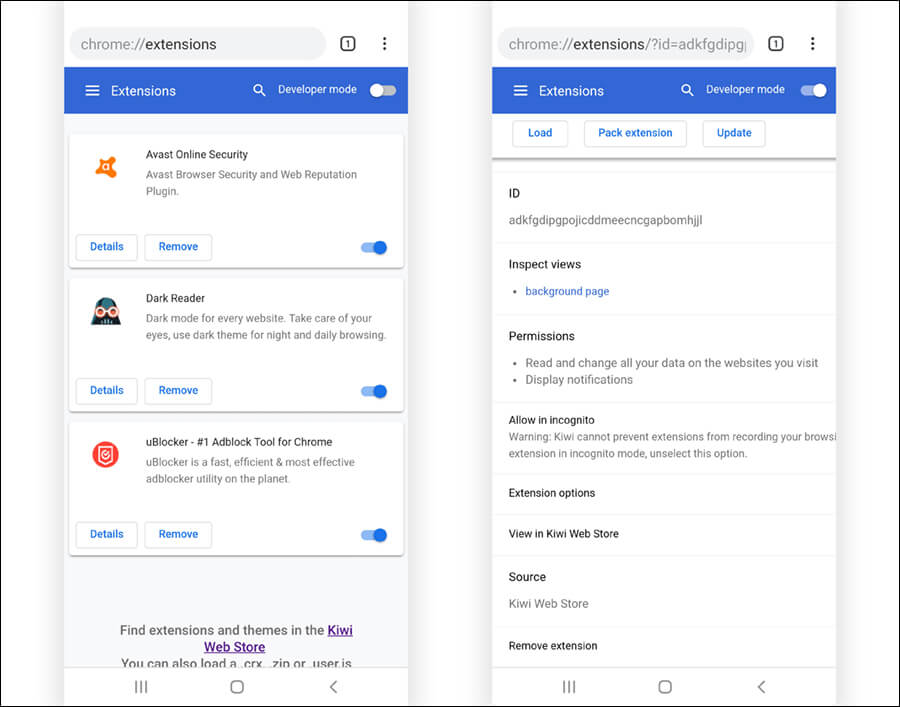Click Dark Reader extension icon

(x=106, y=311)
